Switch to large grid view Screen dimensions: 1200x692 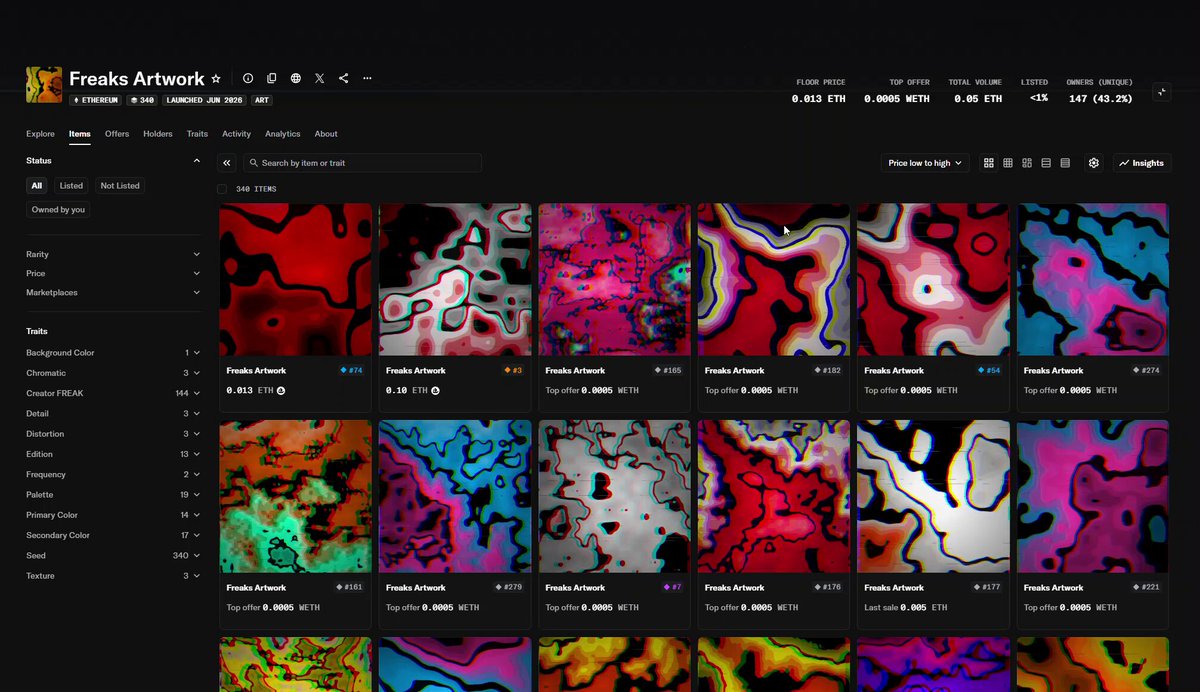989,163
